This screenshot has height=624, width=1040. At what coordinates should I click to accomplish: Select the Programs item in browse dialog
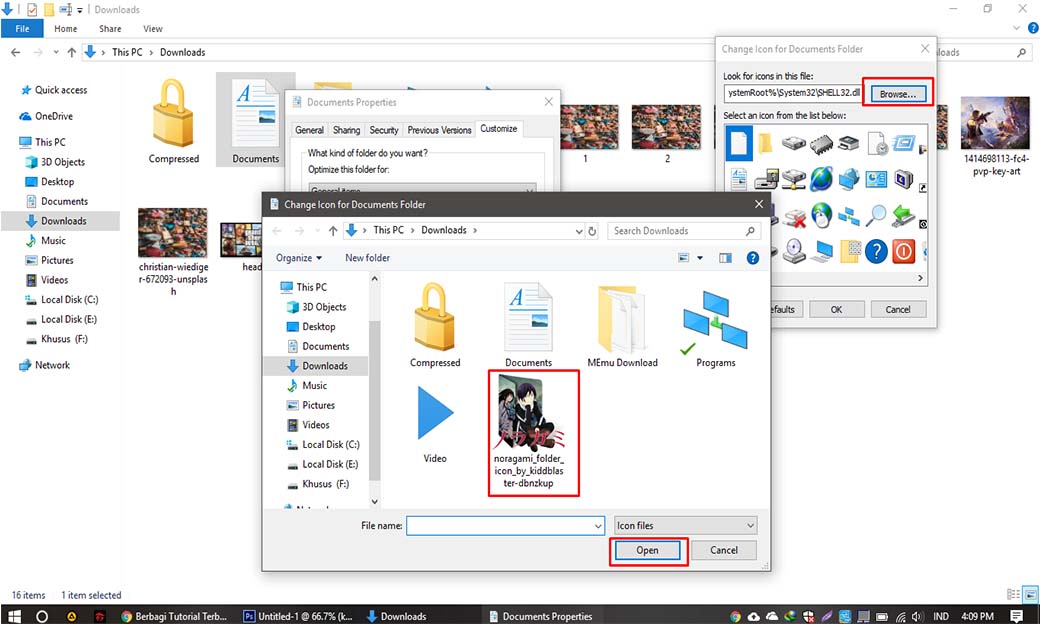pyautogui.click(x=716, y=328)
